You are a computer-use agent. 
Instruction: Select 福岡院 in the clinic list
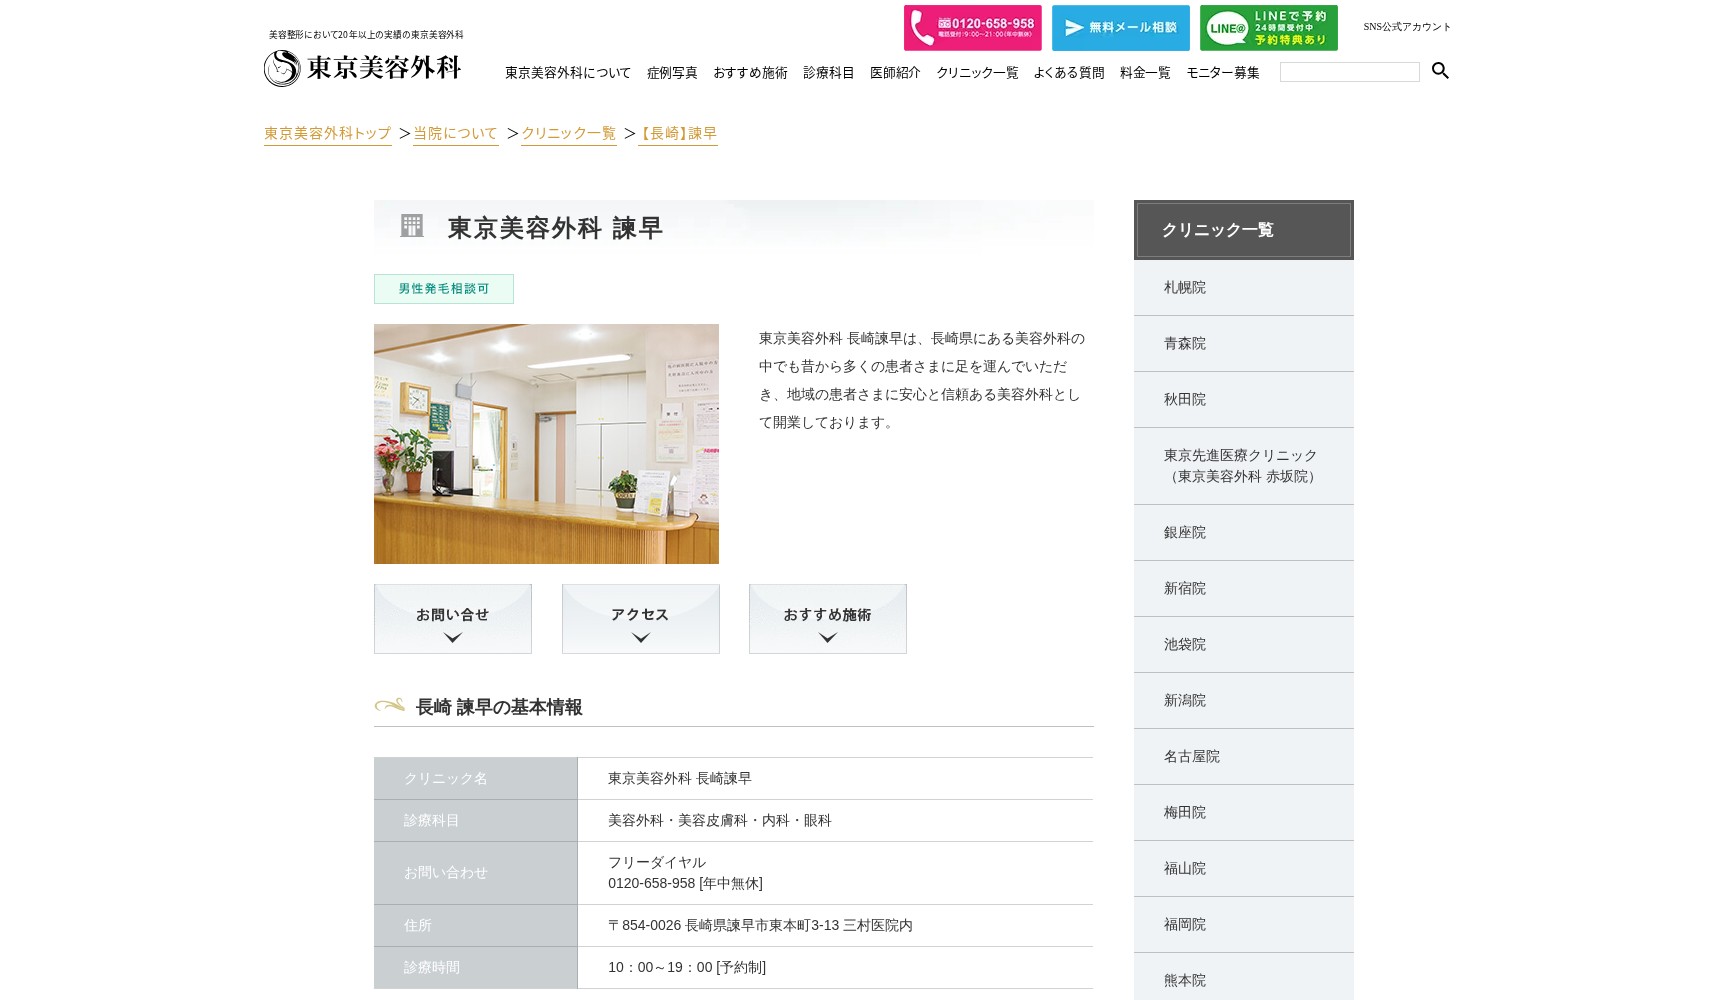point(1244,925)
